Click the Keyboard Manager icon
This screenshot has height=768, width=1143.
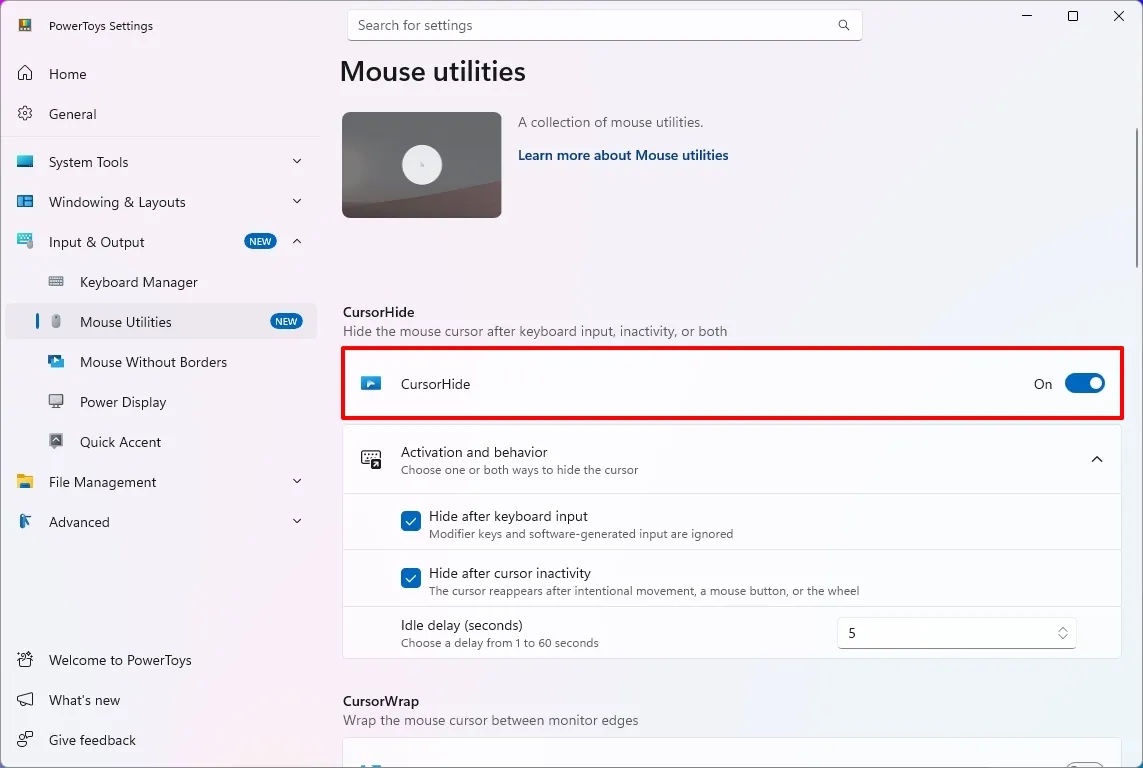[56, 282]
